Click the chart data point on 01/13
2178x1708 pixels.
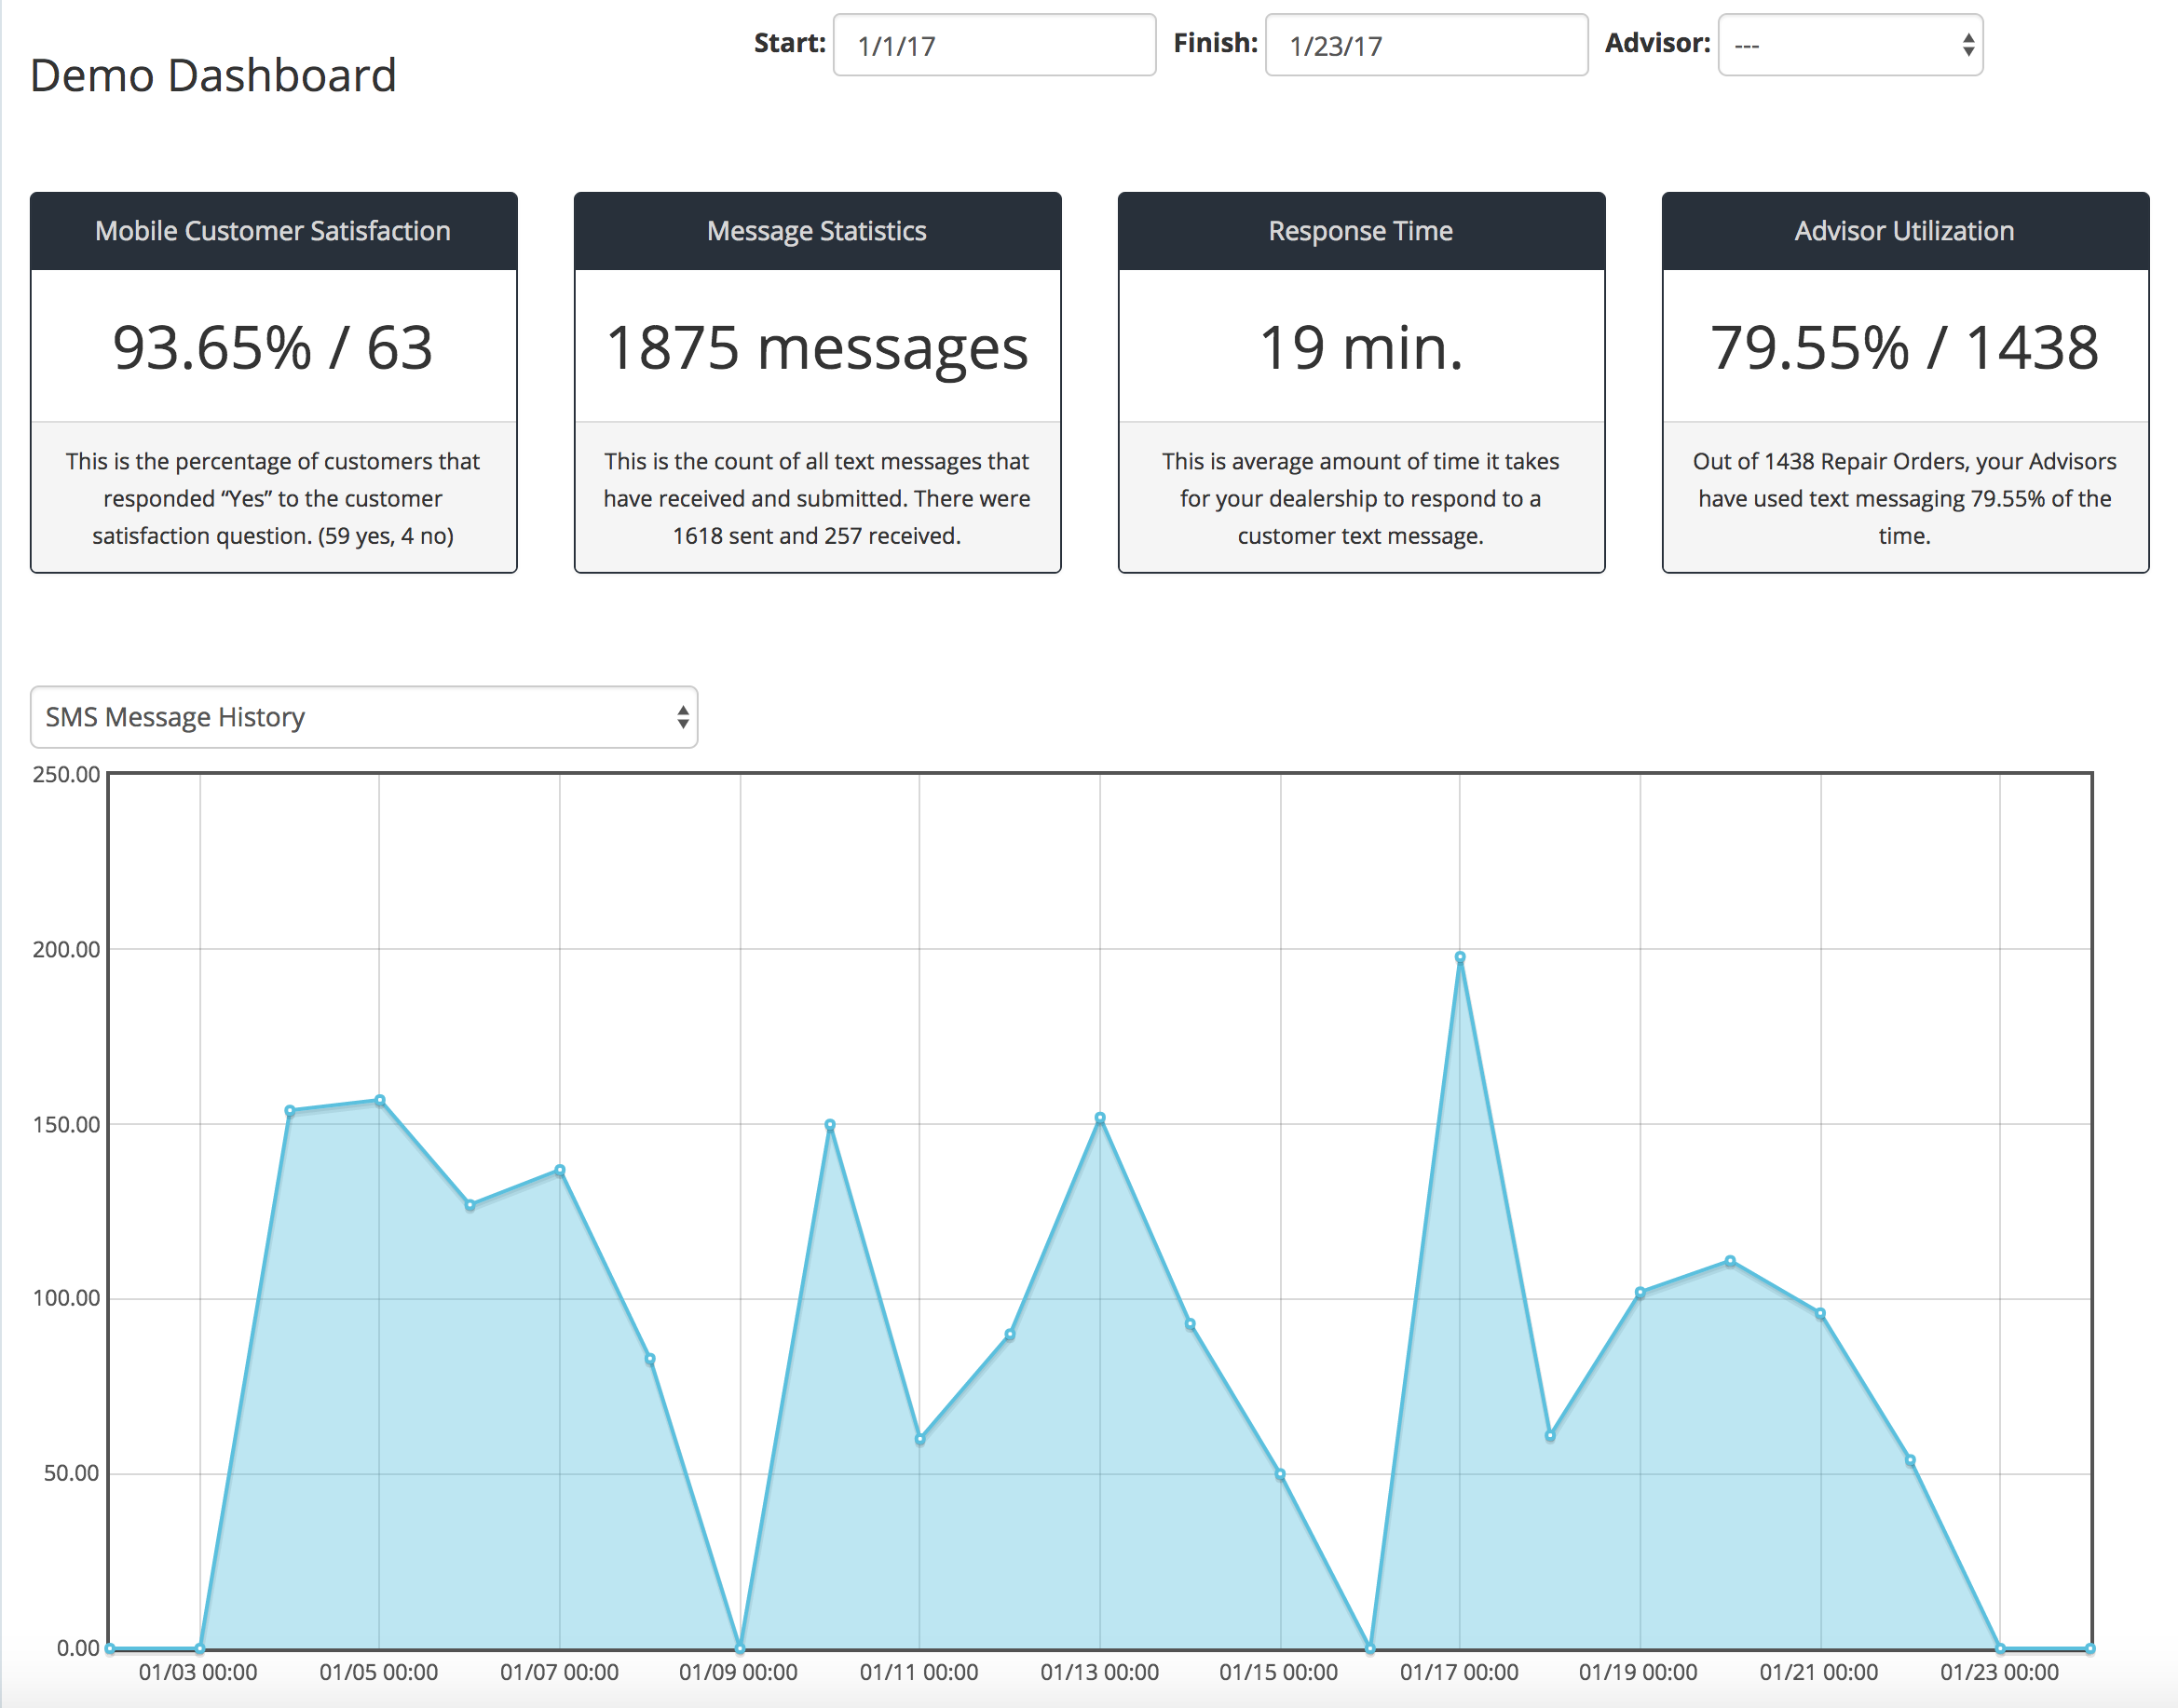pos(1100,1118)
